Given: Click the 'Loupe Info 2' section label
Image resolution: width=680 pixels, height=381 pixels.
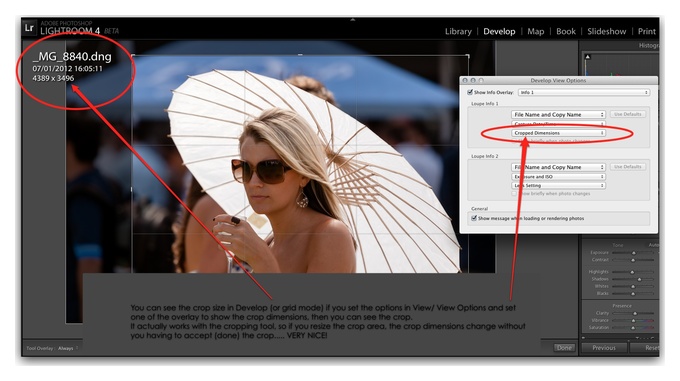Looking at the screenshot, I should [484, 156].
